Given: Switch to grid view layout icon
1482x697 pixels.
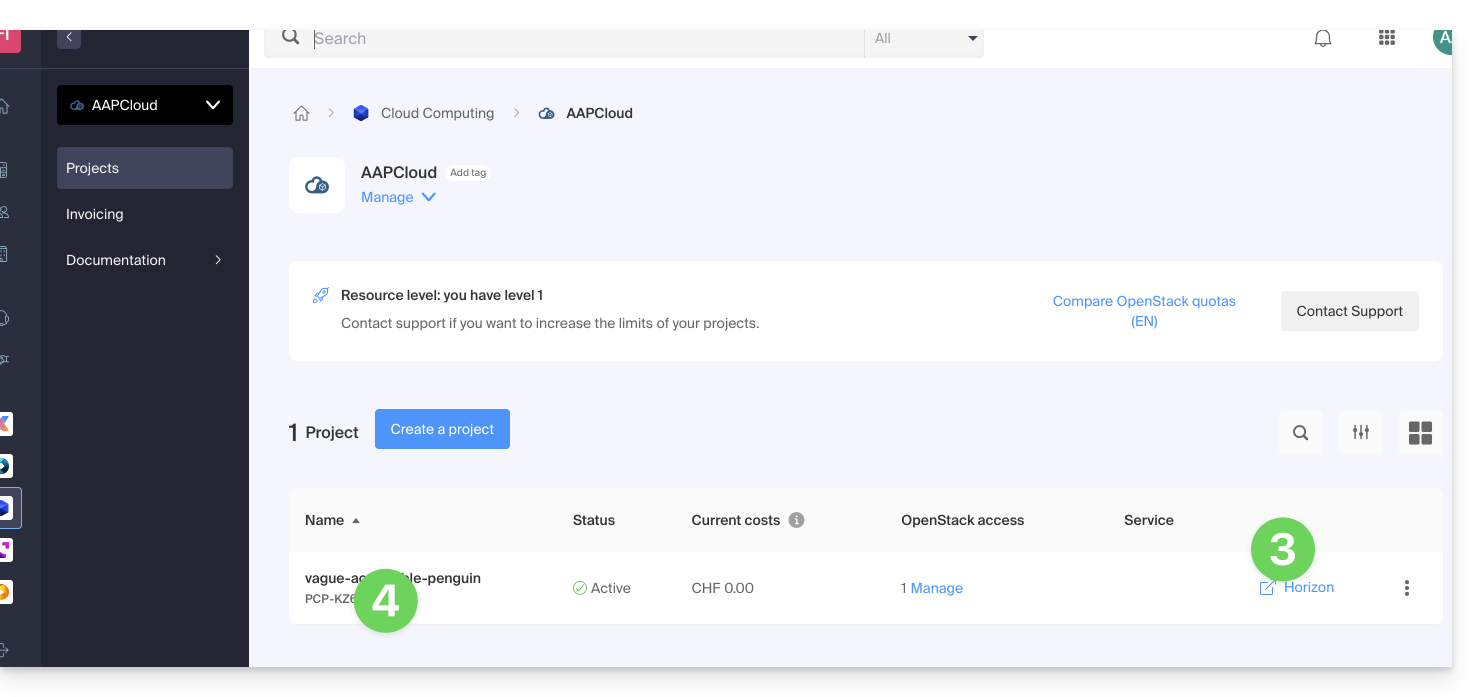Looking at the screenshot, I should [1420, 433].
